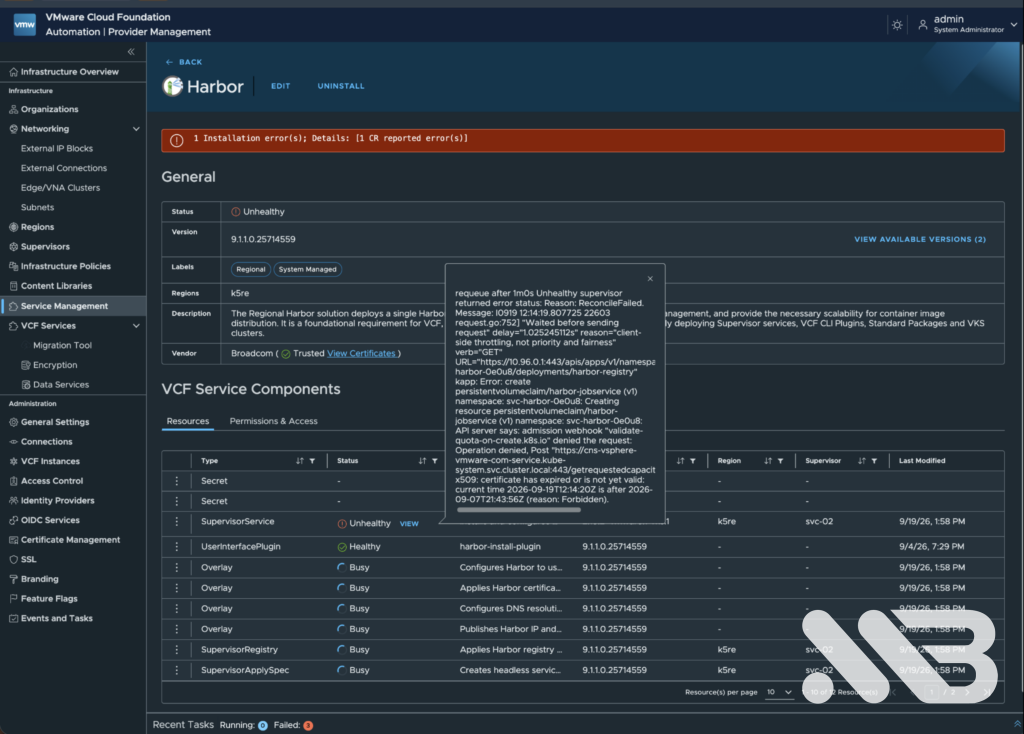The width and height of the screenshot is (1024, 734).
Task: Open VIEW AVAILABLE VERSIONS (2)
Action: 920,240
